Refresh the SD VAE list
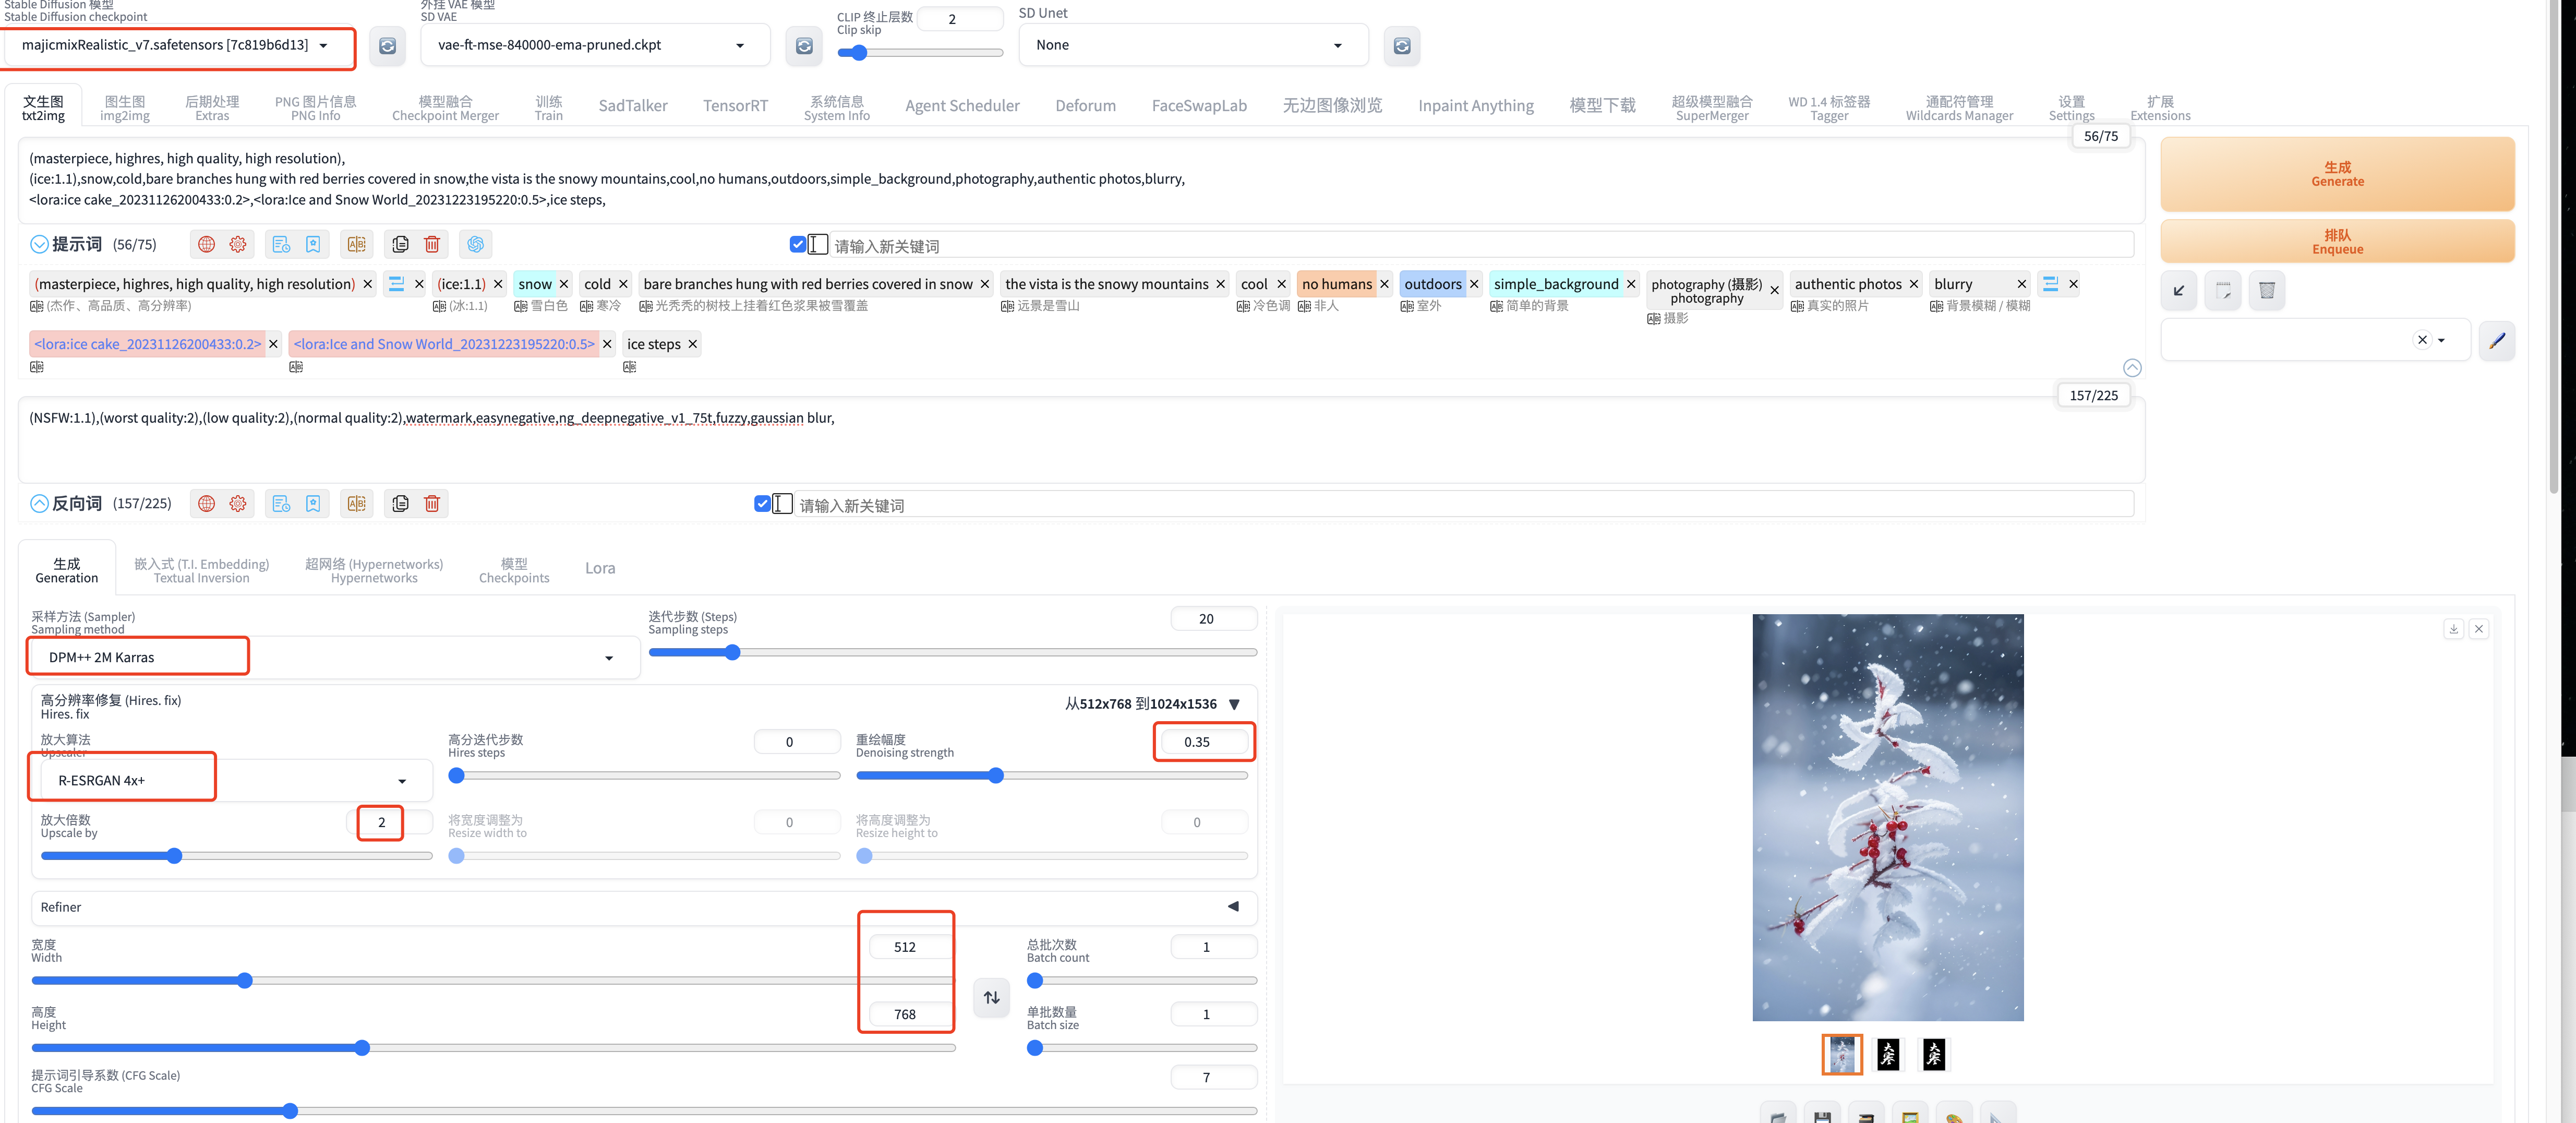The image size is (2576, 1123). click(x=803, y=46)
